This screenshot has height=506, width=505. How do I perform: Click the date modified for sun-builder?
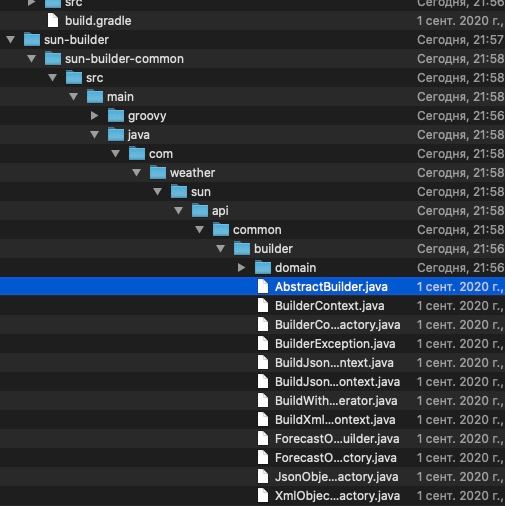pos(460,40)
